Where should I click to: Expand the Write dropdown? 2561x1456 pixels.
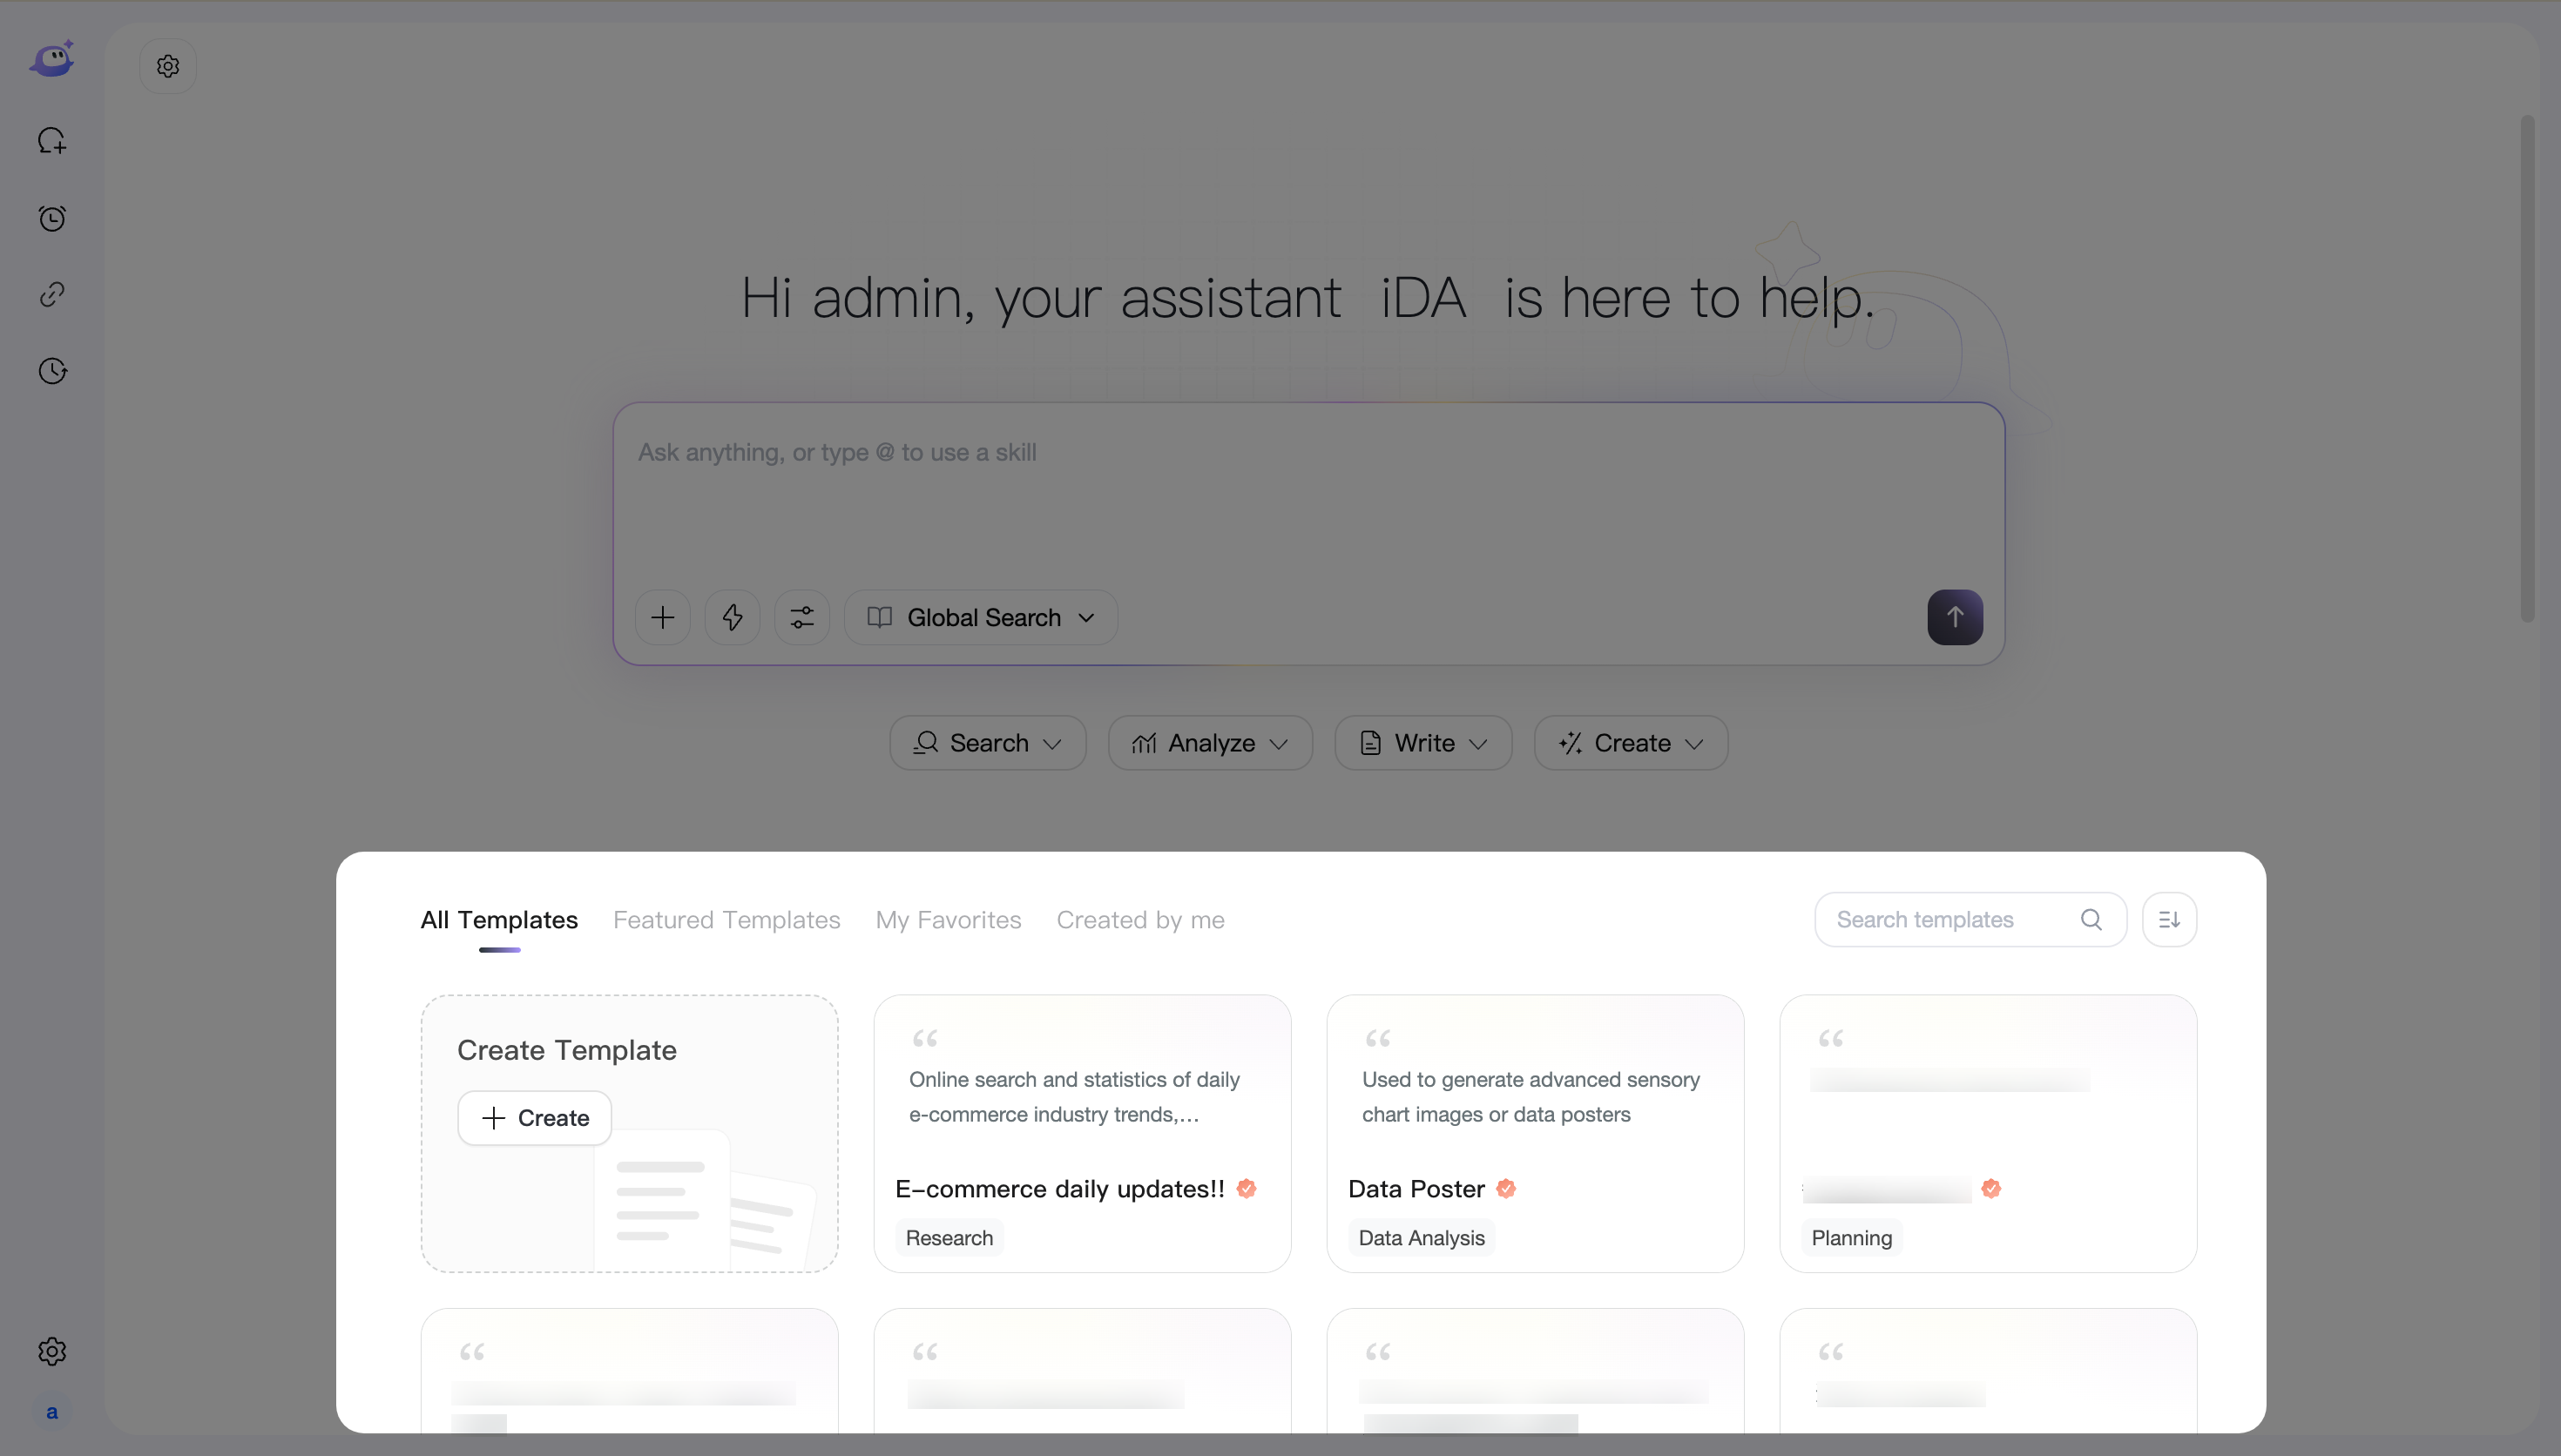[x=1423, y=743]
